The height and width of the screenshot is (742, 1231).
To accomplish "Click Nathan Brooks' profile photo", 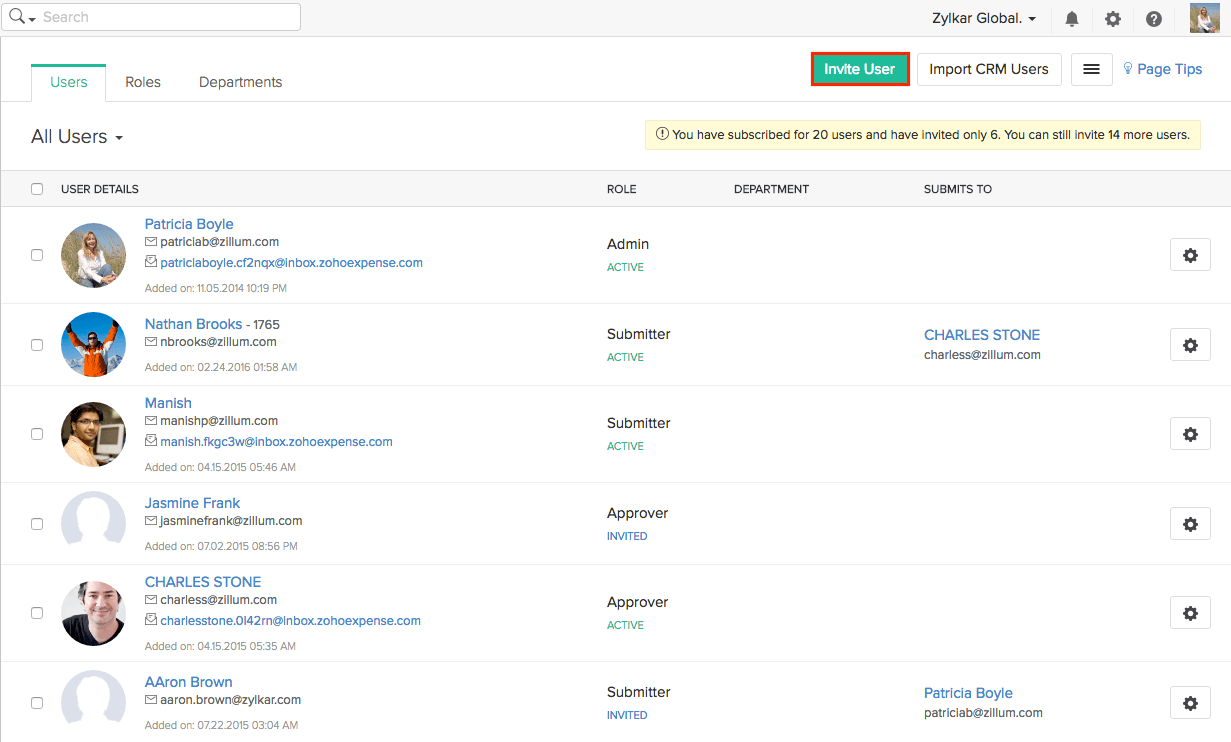I will (93, 345).
